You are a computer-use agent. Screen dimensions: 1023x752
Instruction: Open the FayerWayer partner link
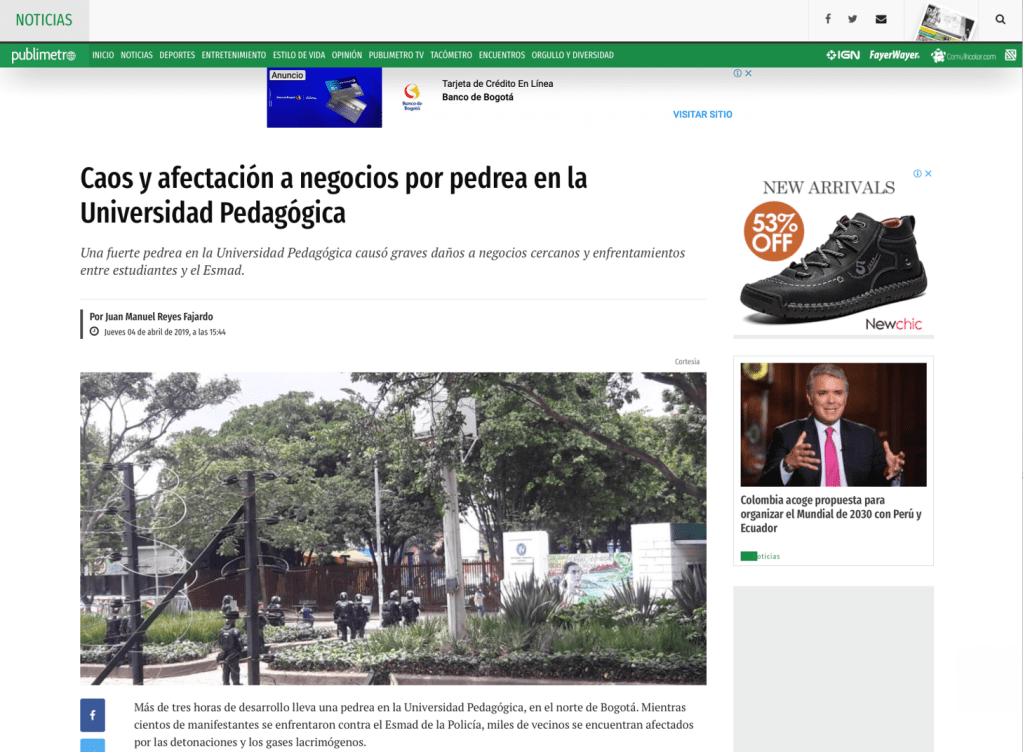click(894, 55)
